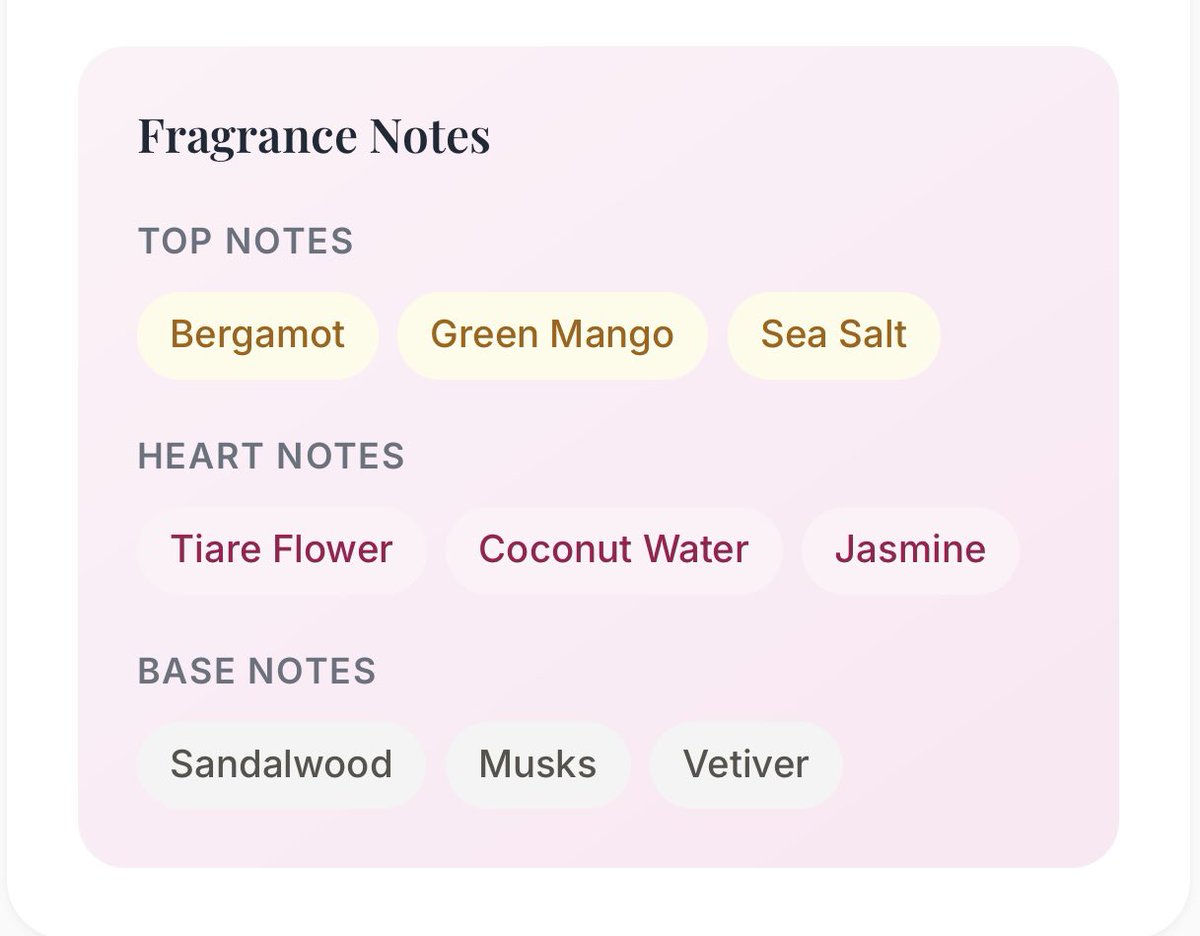The width and height of the screenshot is (1200, 936).
Task: Click the BASE NOTES section label
Action: (257, 671)
